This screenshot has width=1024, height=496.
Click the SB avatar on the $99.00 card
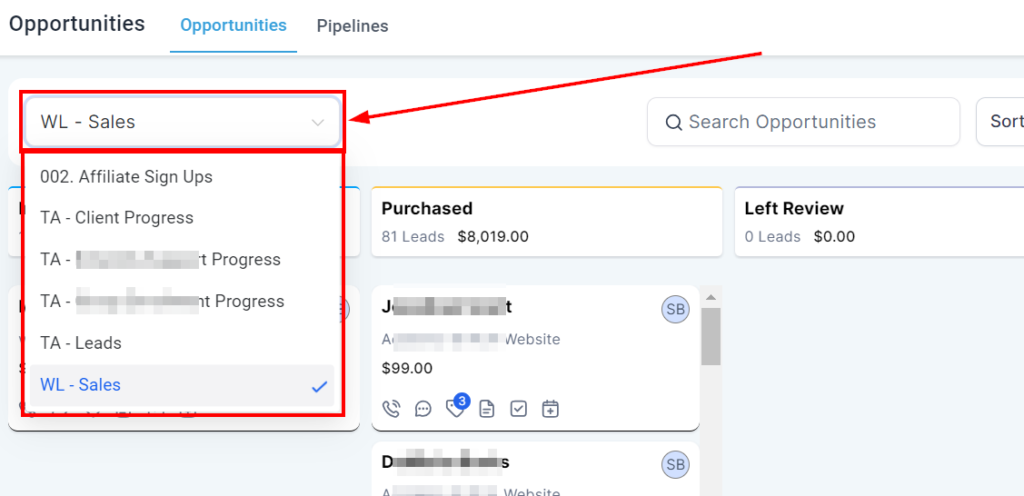pos(675,310)
